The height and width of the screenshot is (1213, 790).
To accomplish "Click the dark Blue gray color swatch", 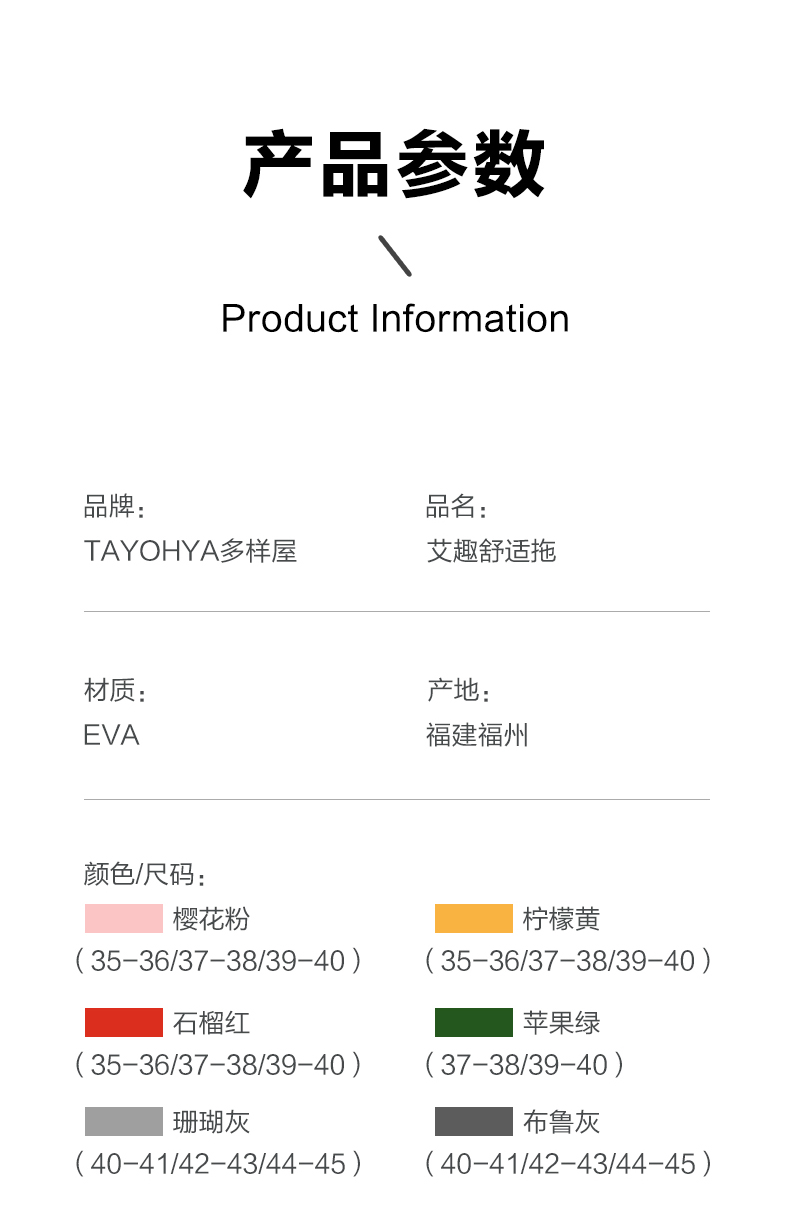I will [x=473, y=1121].
